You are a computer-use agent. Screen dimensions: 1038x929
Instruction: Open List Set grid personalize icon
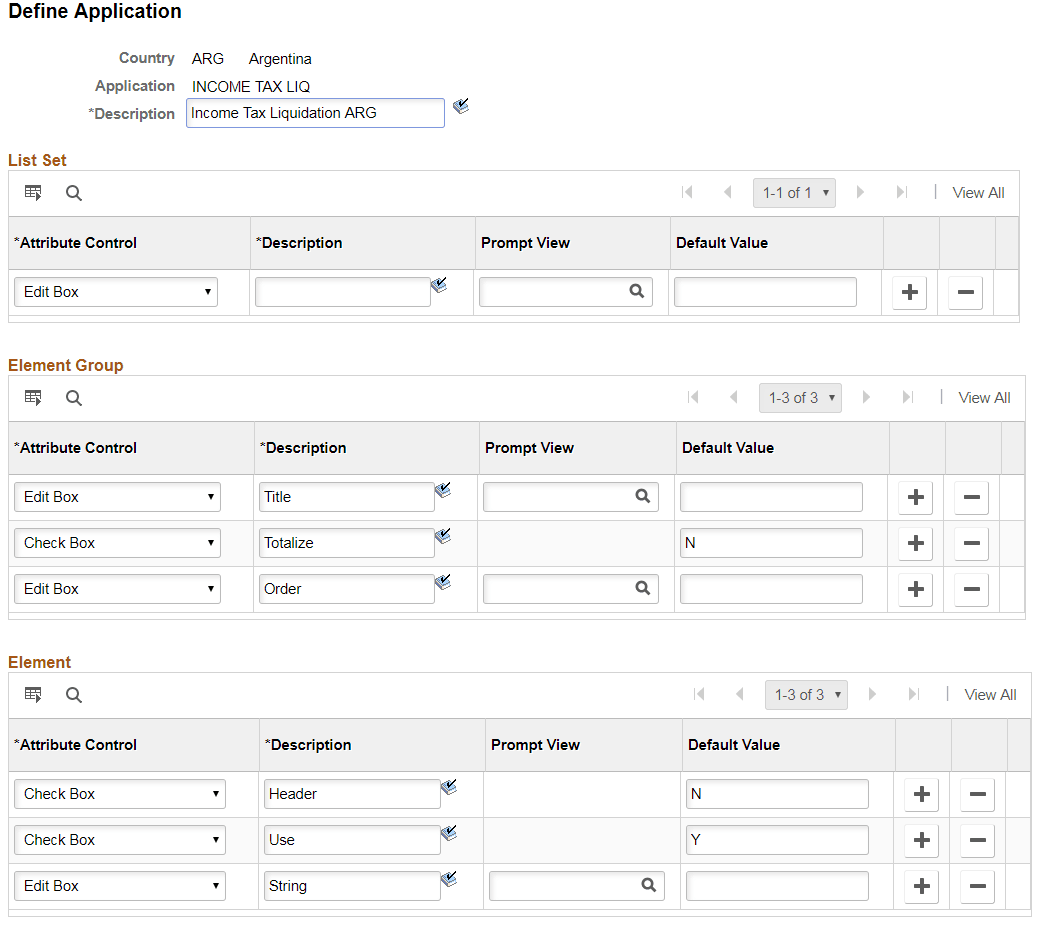click(33, 193)
